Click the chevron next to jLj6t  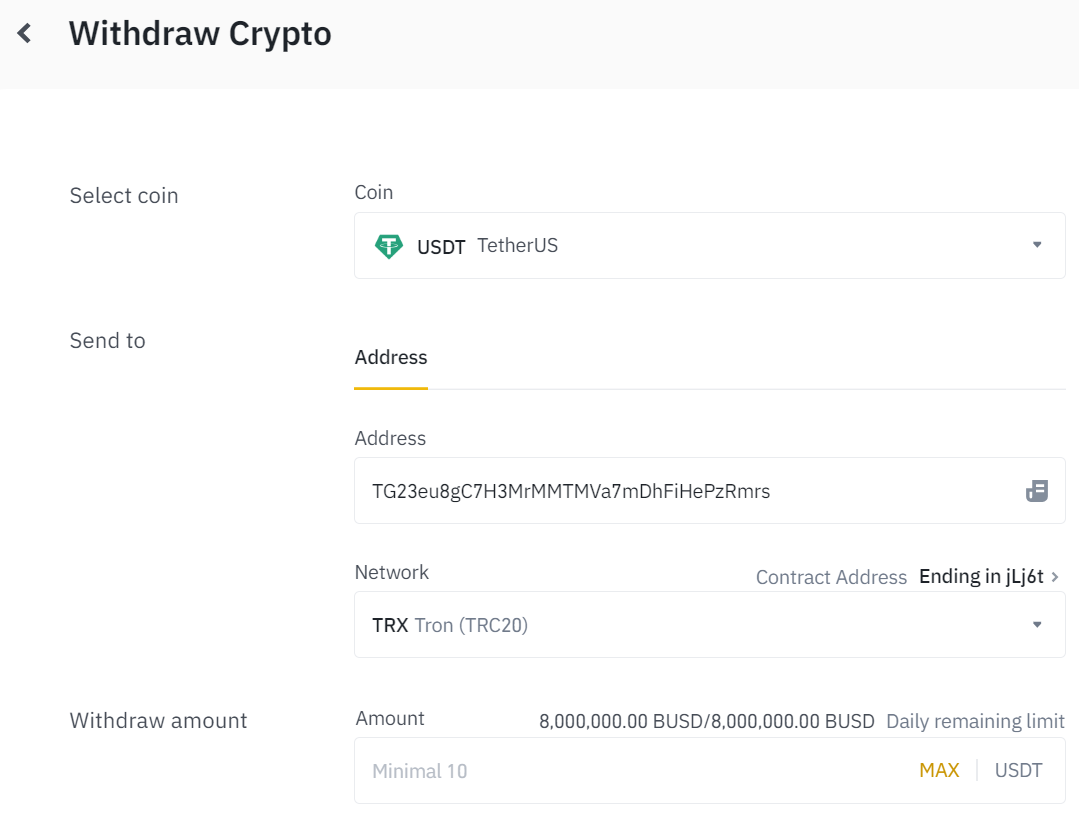pyautogui.click(x=1056, y=577)
